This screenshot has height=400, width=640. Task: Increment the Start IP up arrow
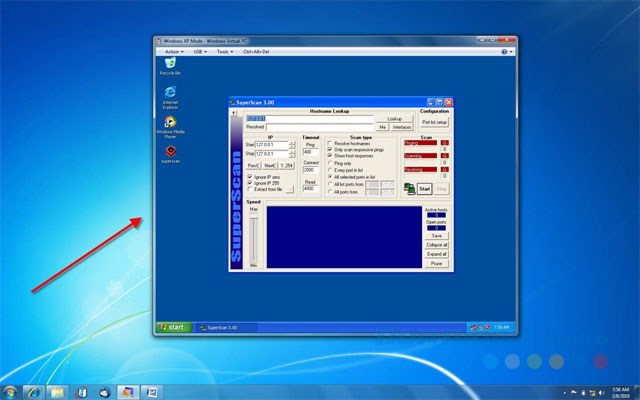292,143
